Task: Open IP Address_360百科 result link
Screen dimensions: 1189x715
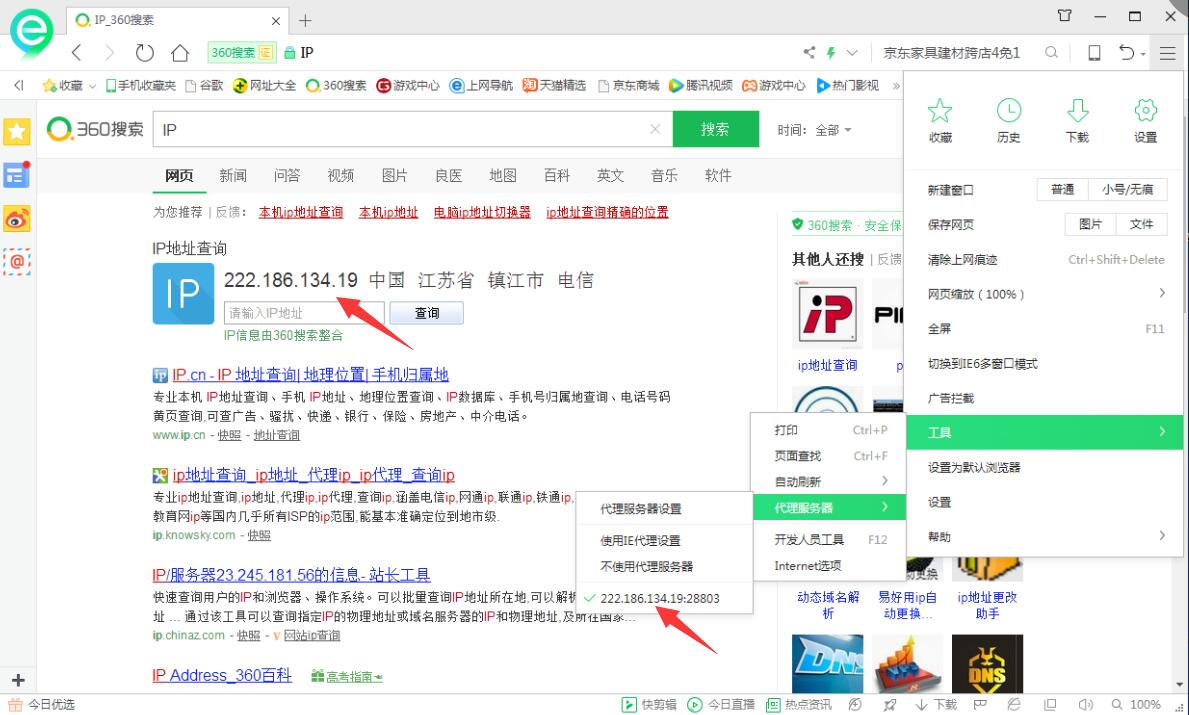Action: click(221, 676)
